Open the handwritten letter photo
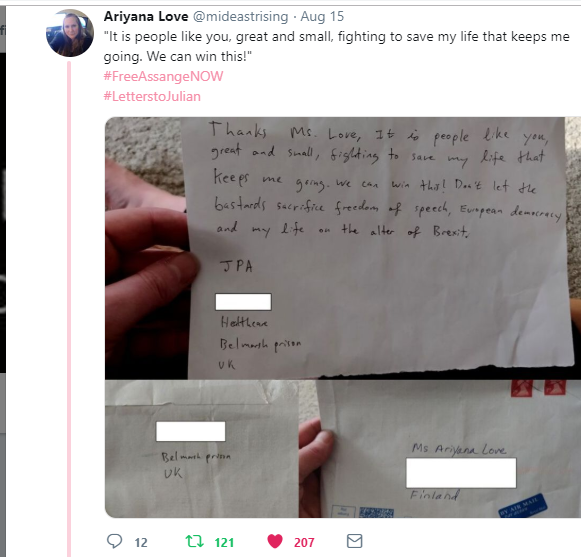Viewport: 581px width, 557px height. (343, 248)
